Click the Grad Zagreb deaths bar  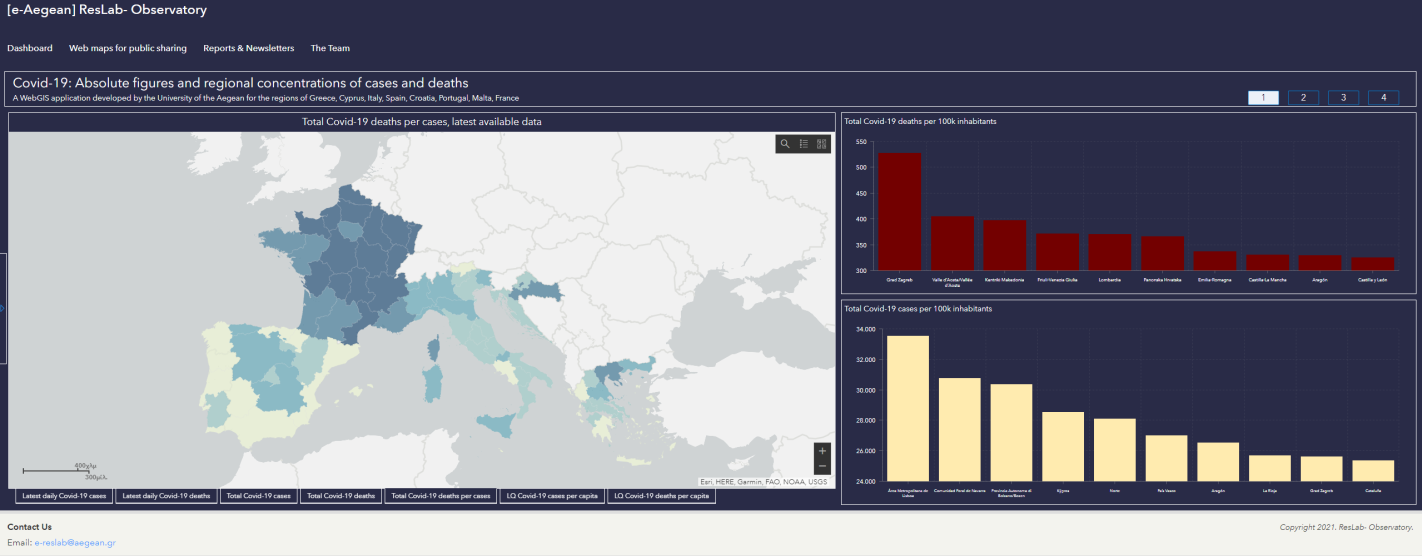tap(900, 211)
